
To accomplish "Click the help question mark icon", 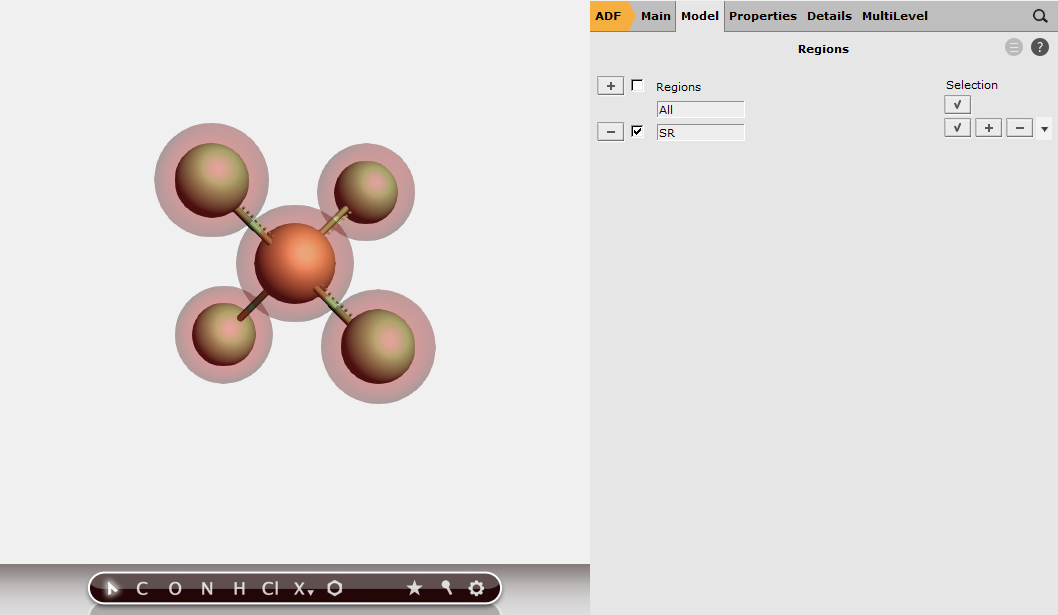I will click(1038, 46).
